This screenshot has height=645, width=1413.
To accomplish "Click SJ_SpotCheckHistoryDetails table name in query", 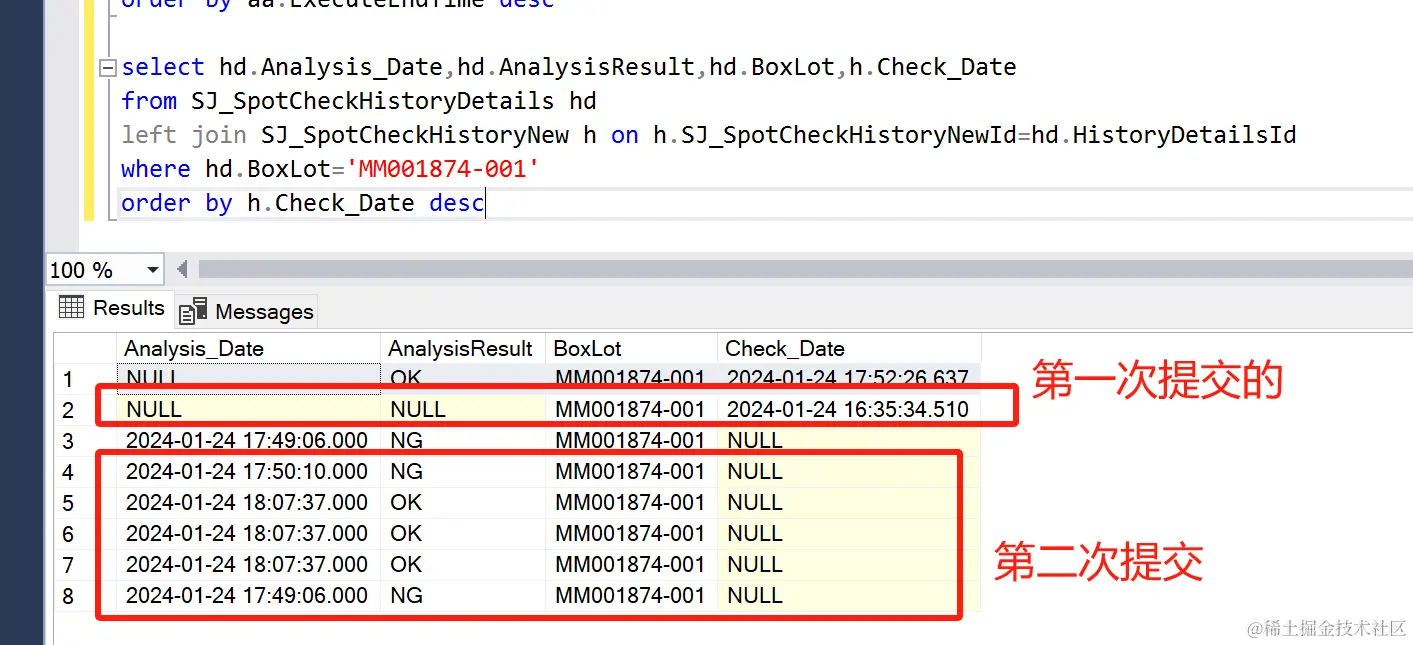I will tap(373, 101).
